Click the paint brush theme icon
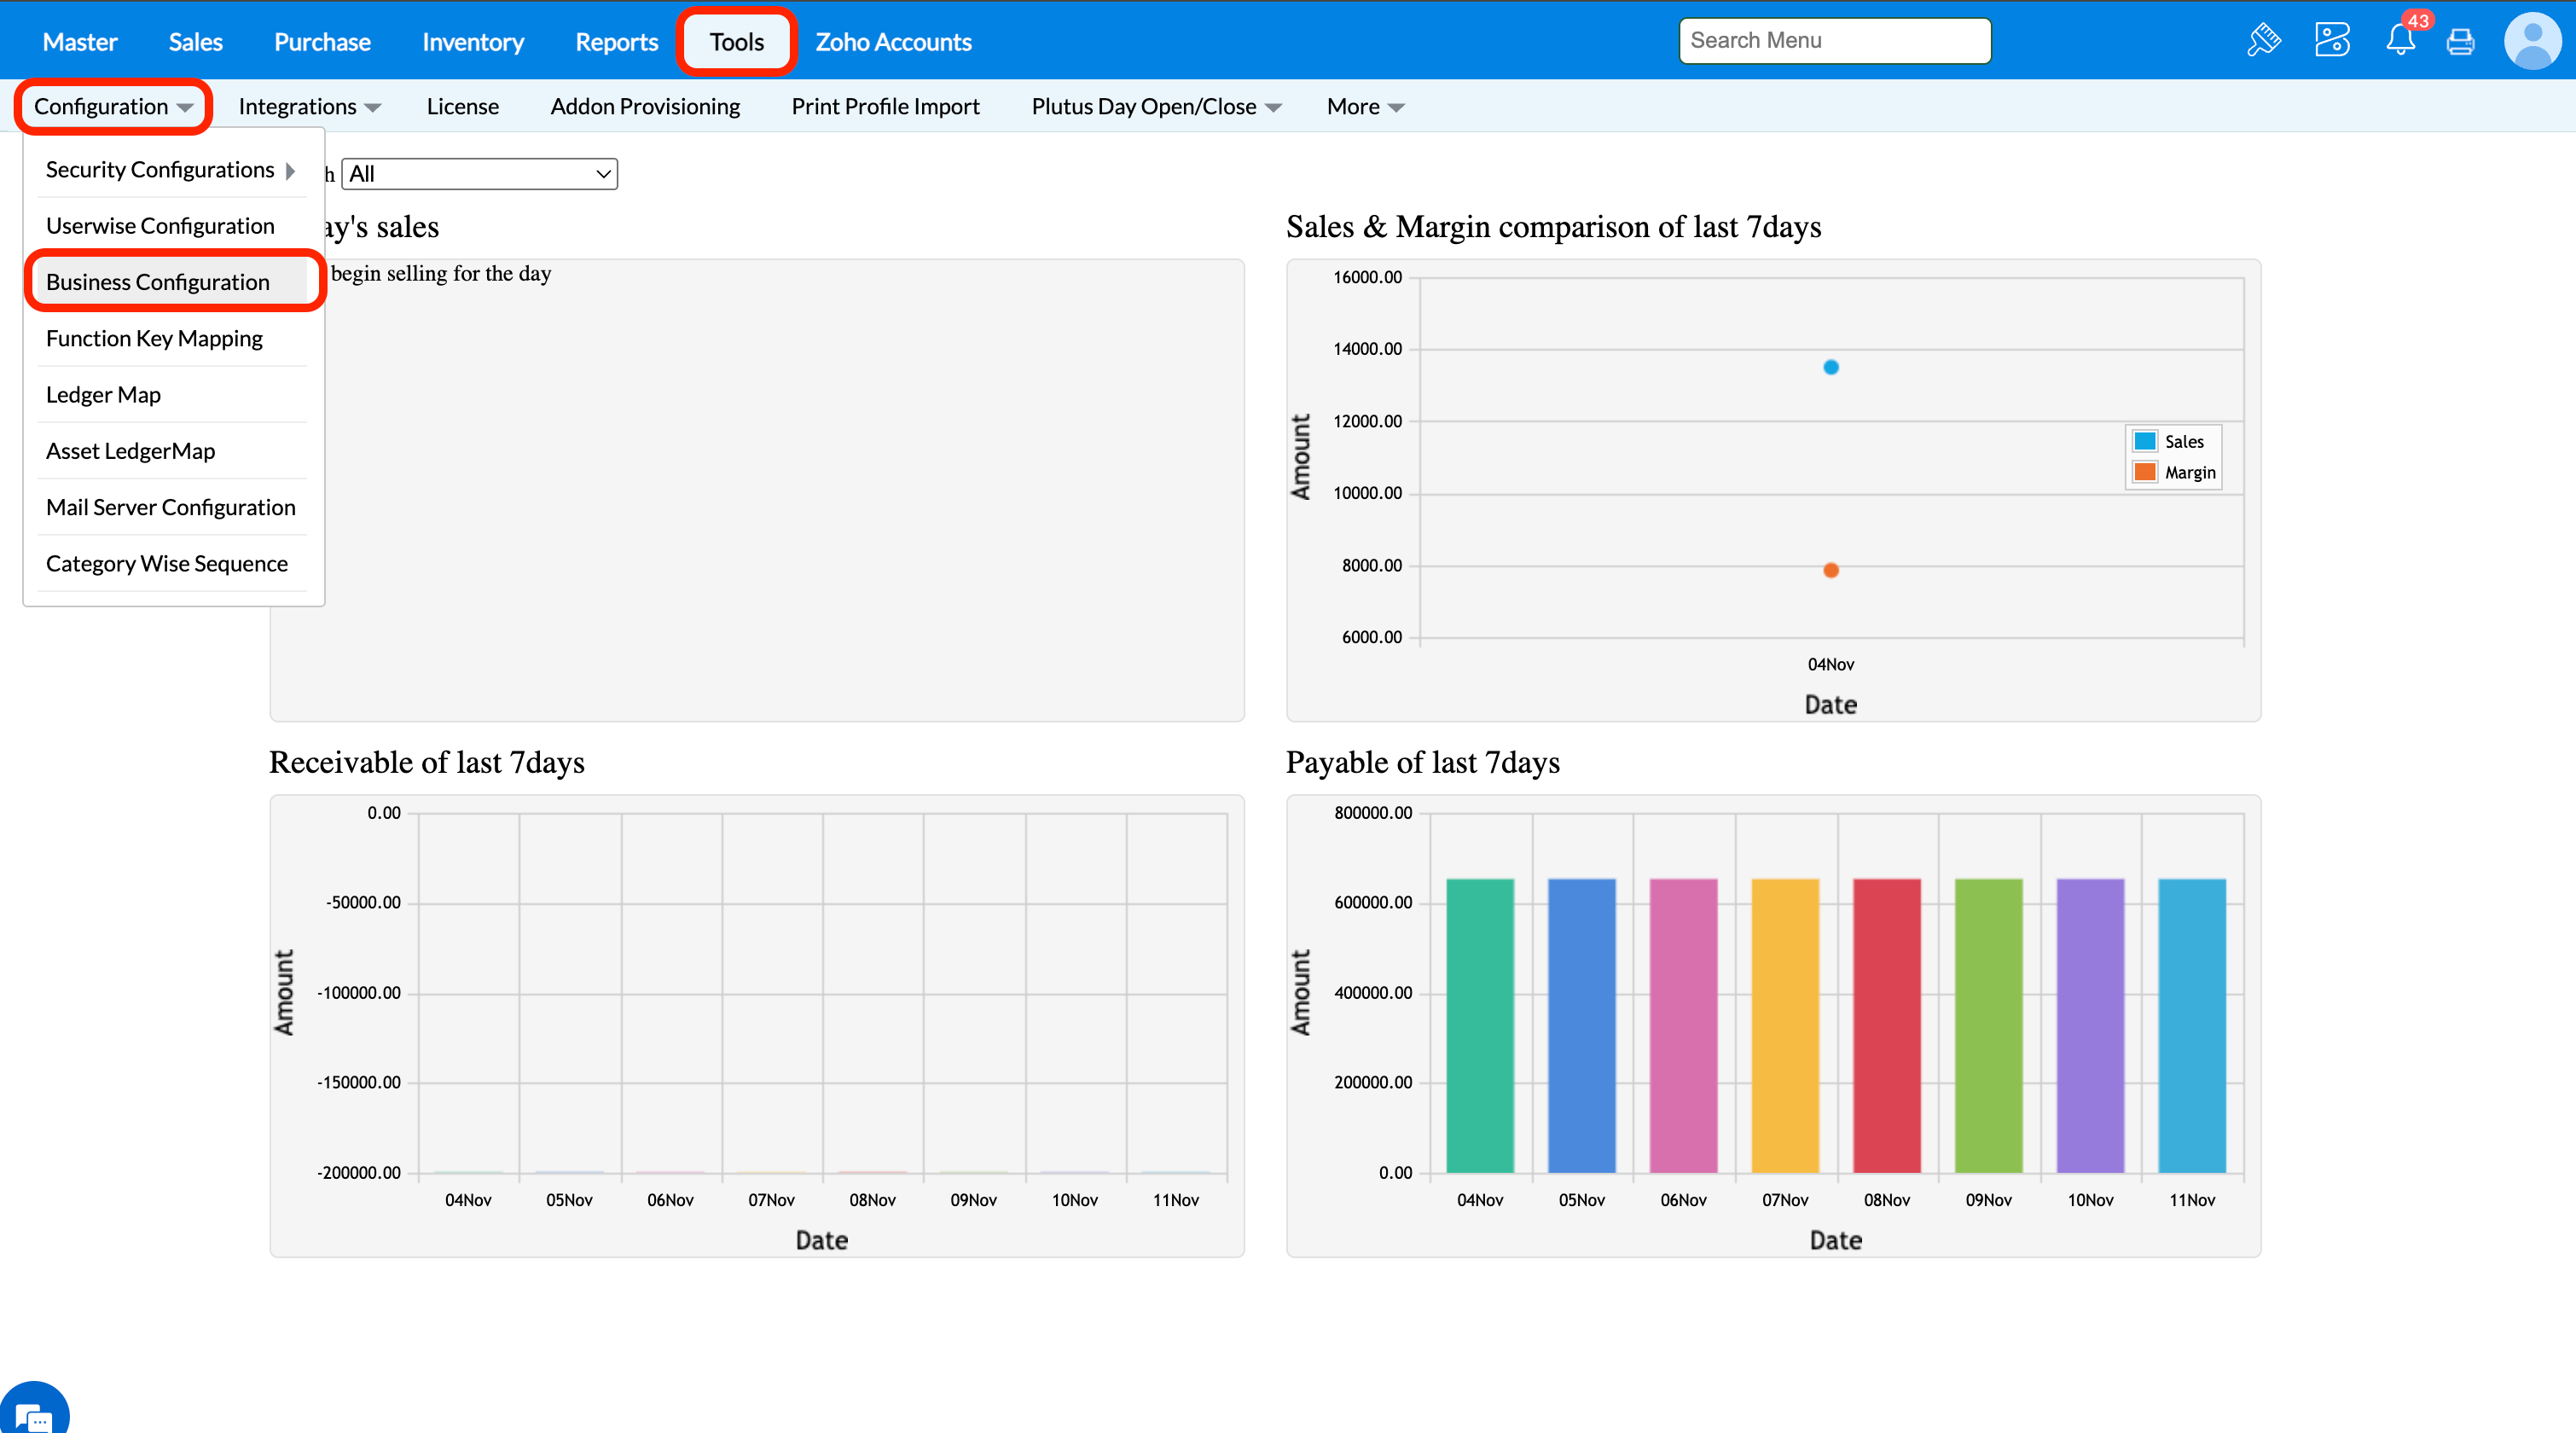 coord(2264,41)
